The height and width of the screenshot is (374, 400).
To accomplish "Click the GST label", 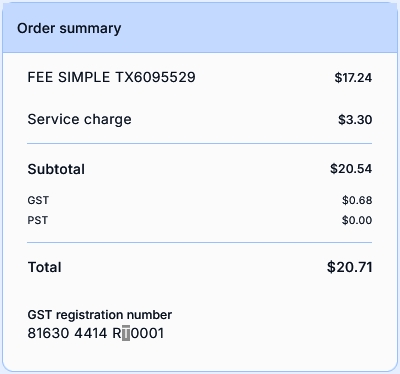I will pyautogui.click(x=38, y=200).
